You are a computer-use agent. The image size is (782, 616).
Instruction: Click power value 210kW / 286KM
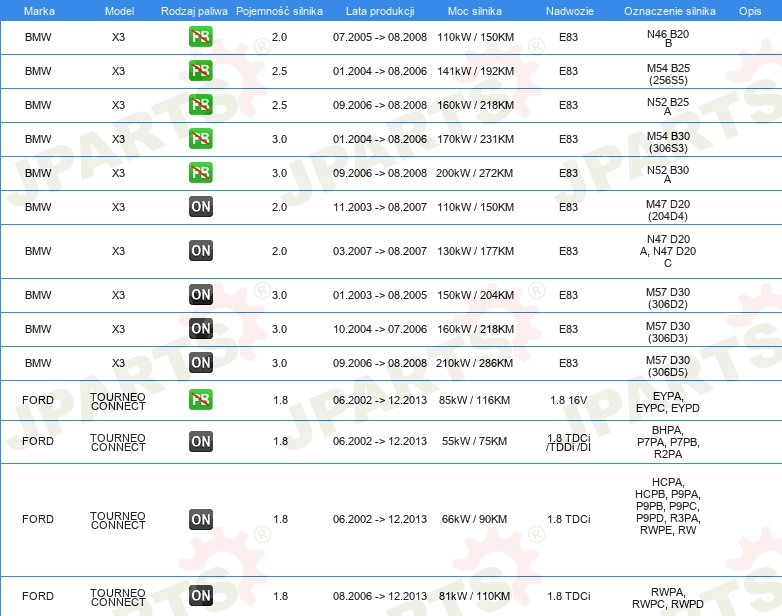(474, 363)
